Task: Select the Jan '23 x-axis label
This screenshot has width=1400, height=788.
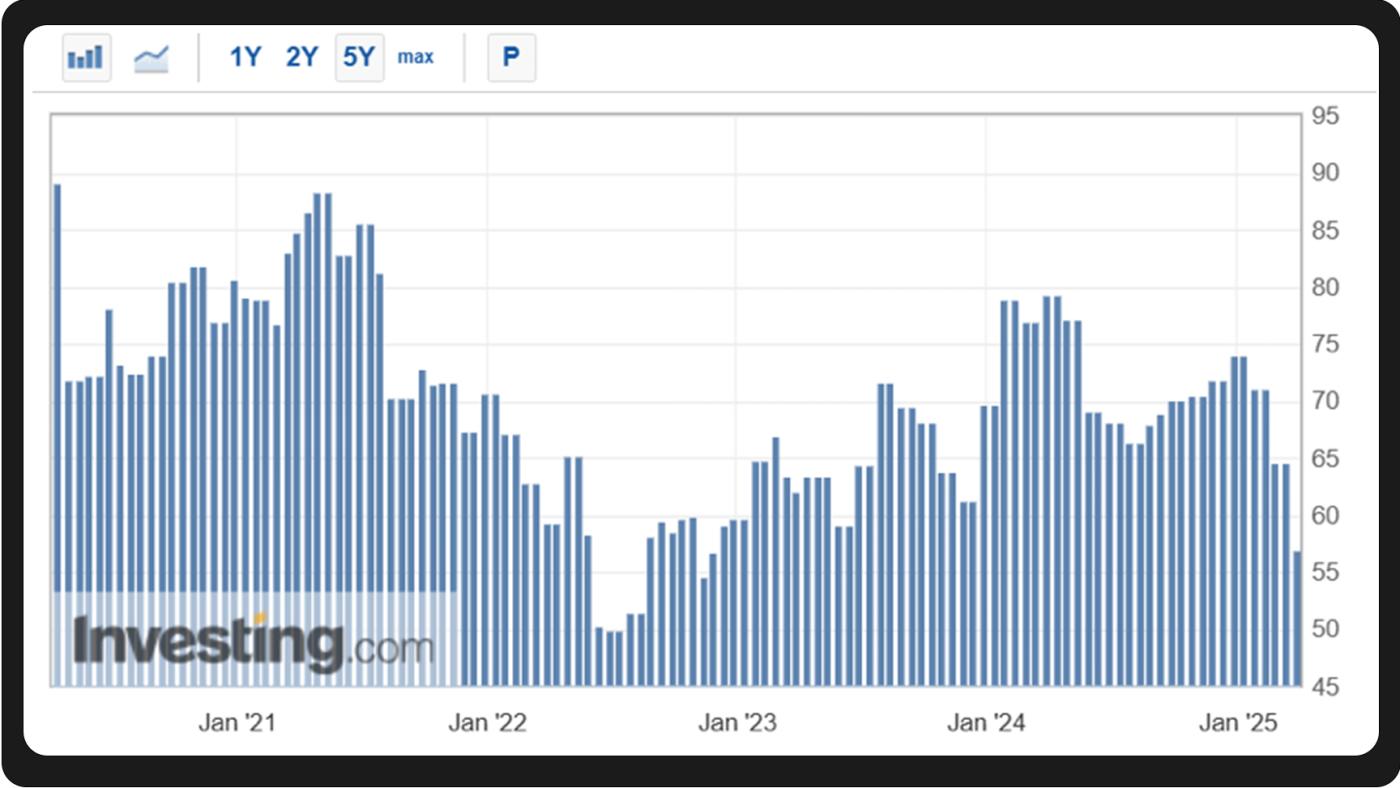Action: coord(736,723)
